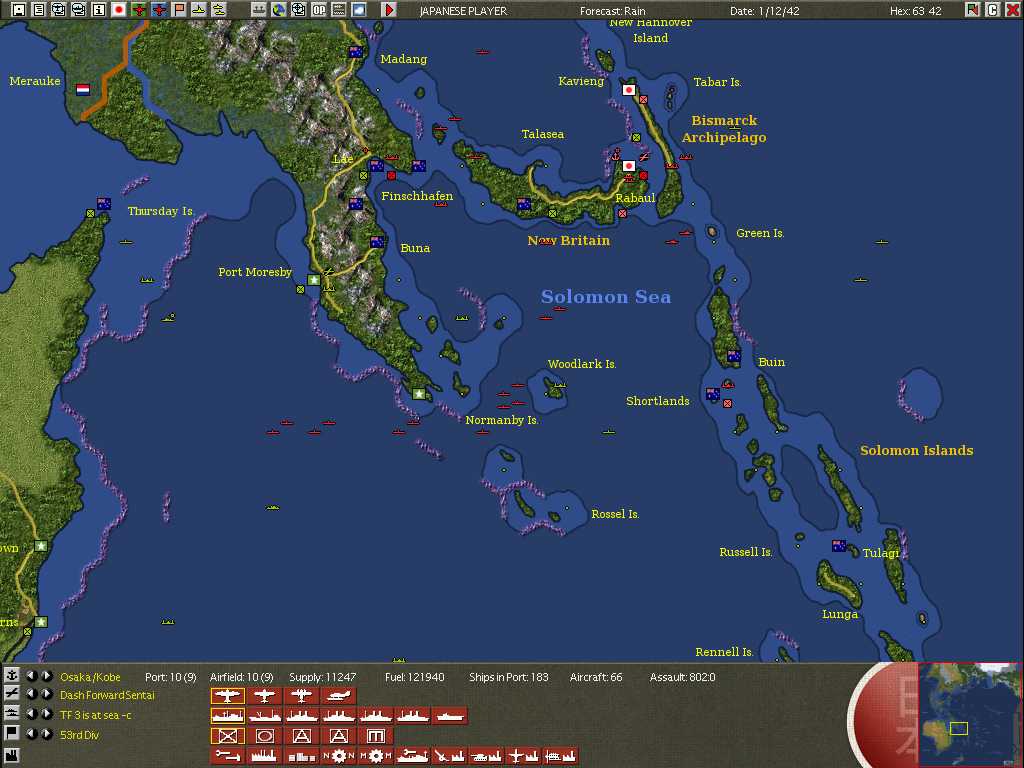Image resolution: width=1024 pixels, height=768 pixels.
Task: Click the Japanese flag toolbar icon
Action: pos(119,10)
